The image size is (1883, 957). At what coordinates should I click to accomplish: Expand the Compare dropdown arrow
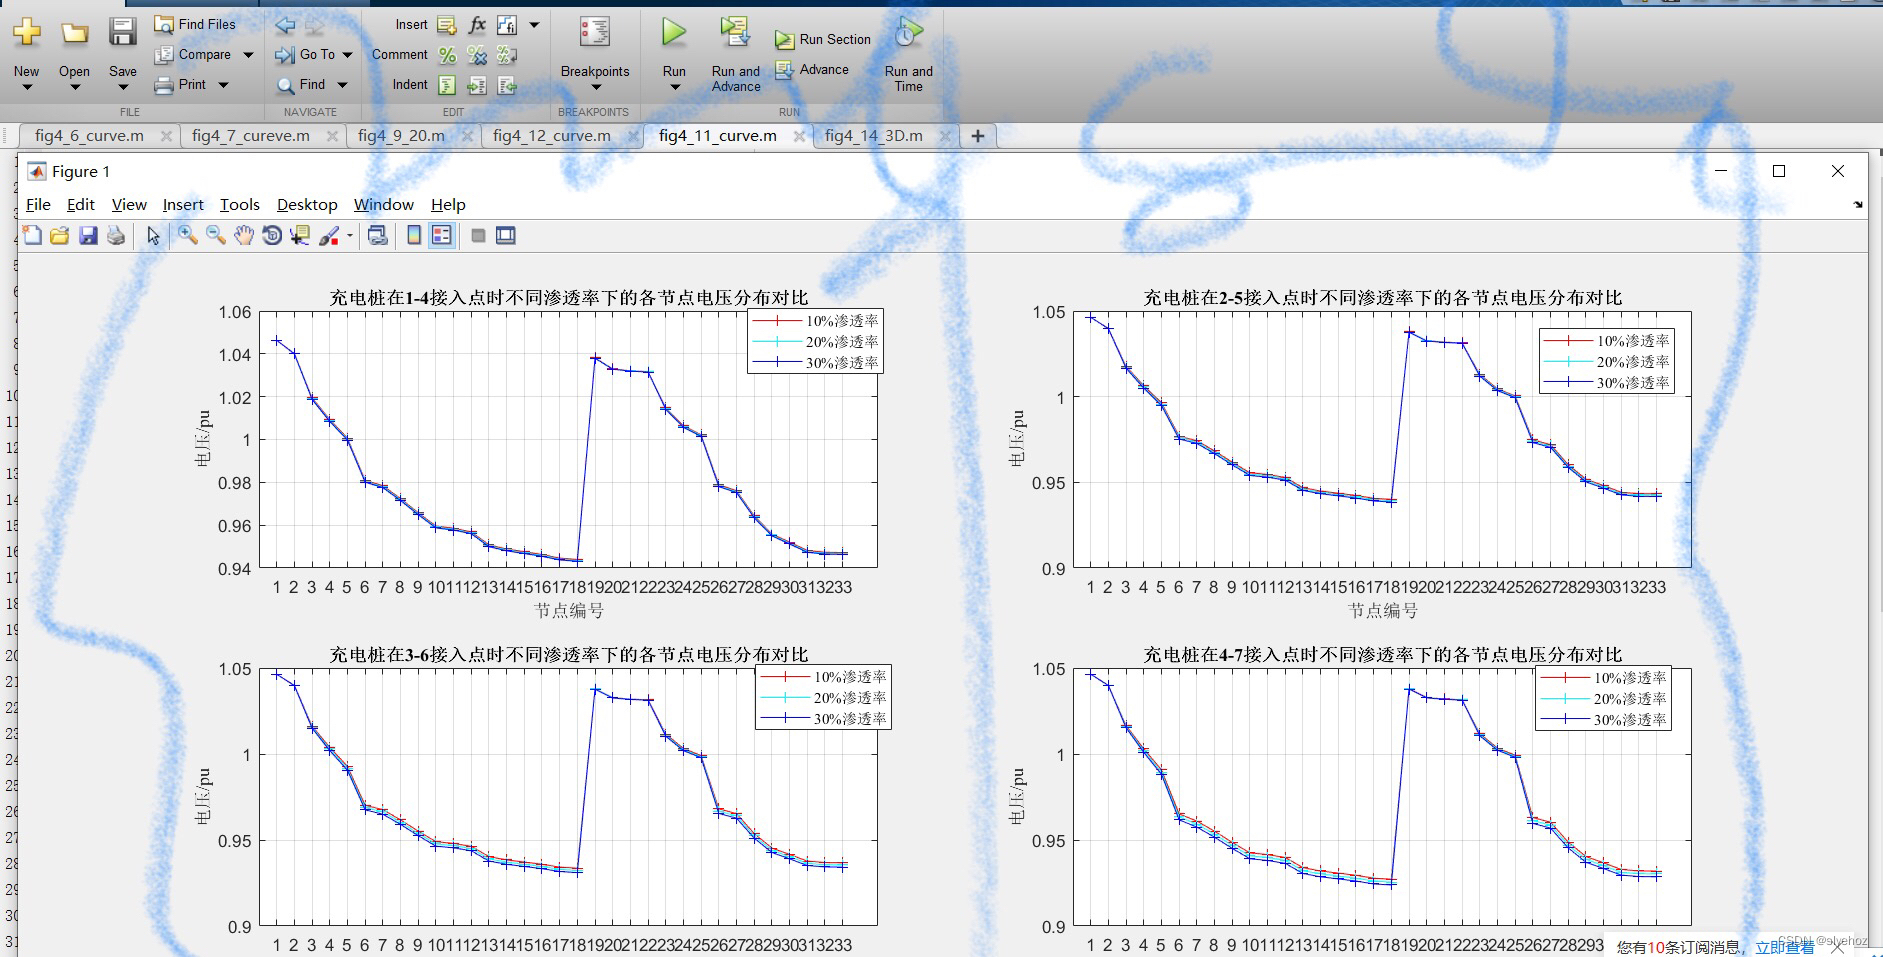pyautogui.click(x=248, y=55)
